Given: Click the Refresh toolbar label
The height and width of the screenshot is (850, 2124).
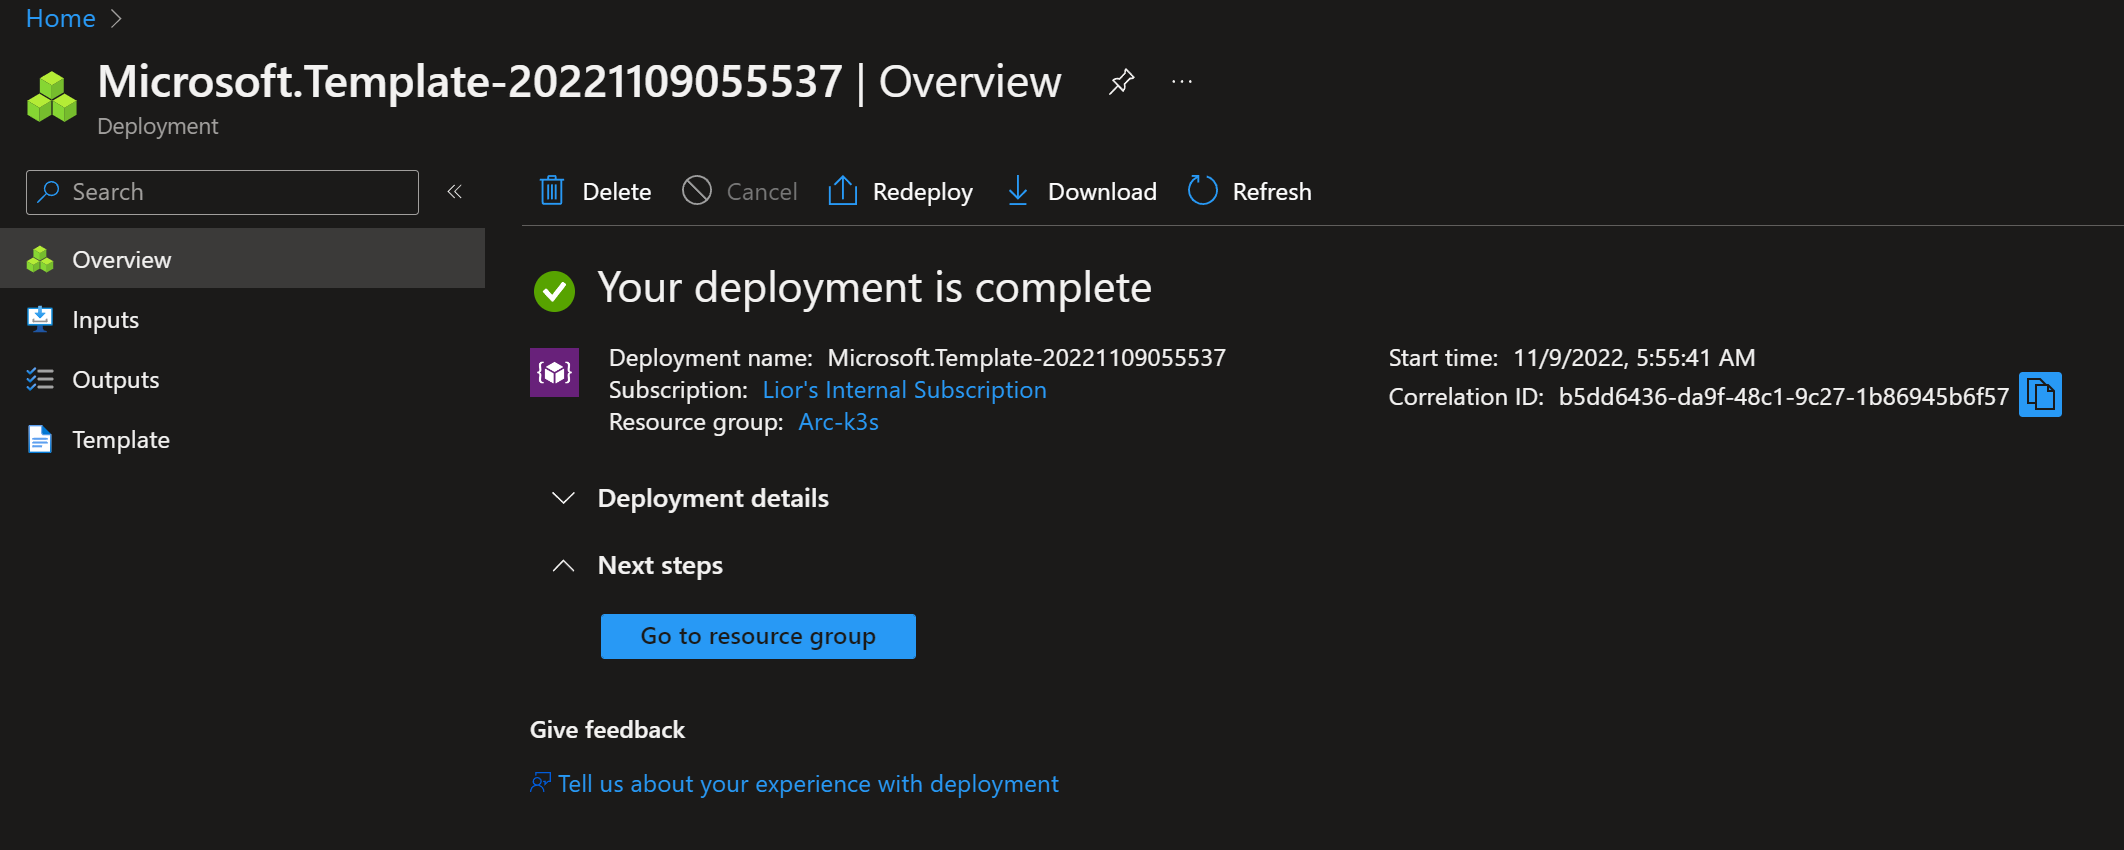Looking at the screenshot, I should tap(1271, 191).
